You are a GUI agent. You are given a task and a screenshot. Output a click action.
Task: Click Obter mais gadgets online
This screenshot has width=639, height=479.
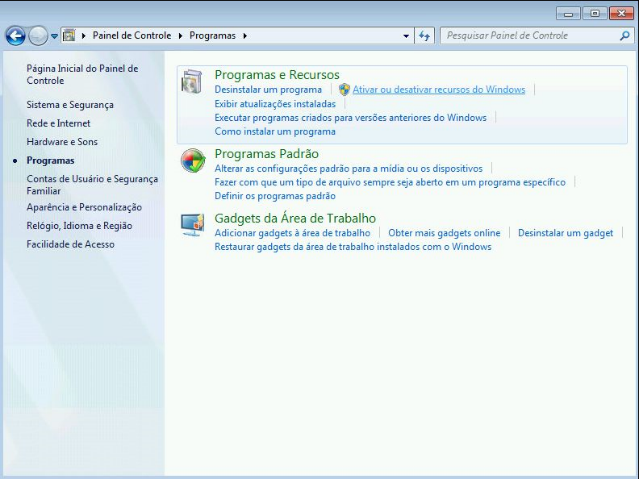pos(444,233)
